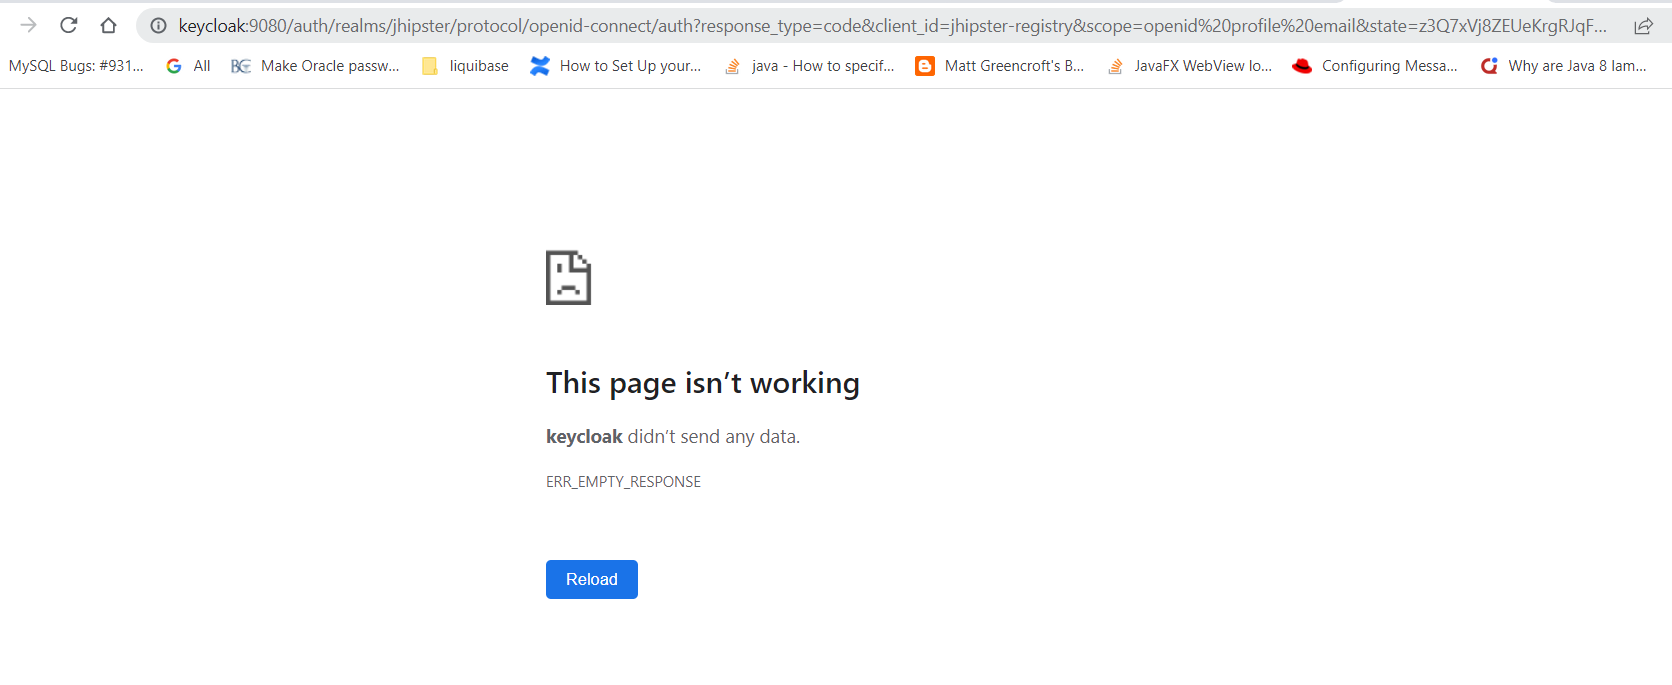Click the sad page error icon
Screen dimensions: 1672x685
568,277
